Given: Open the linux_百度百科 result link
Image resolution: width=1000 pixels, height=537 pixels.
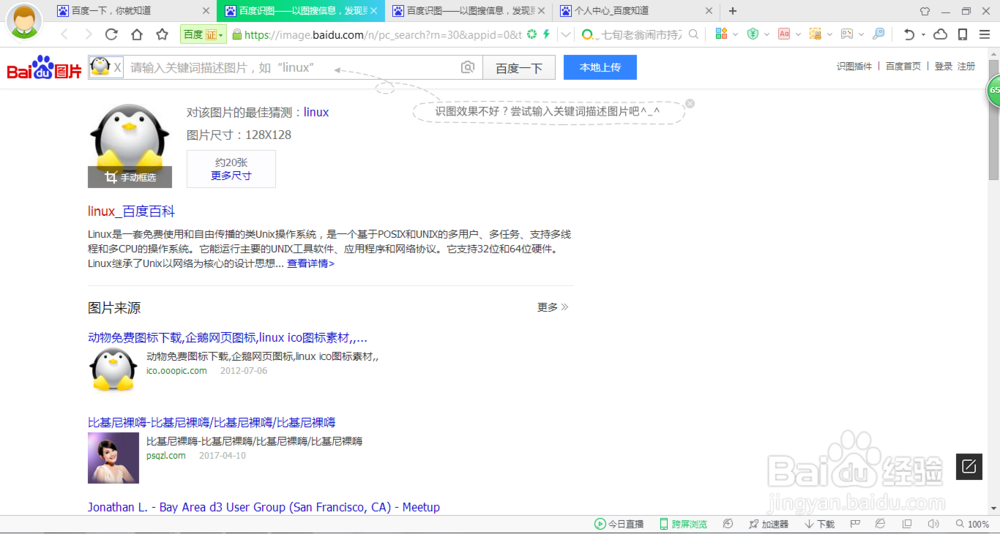Looking at the screenshot, I should [131, 211].
